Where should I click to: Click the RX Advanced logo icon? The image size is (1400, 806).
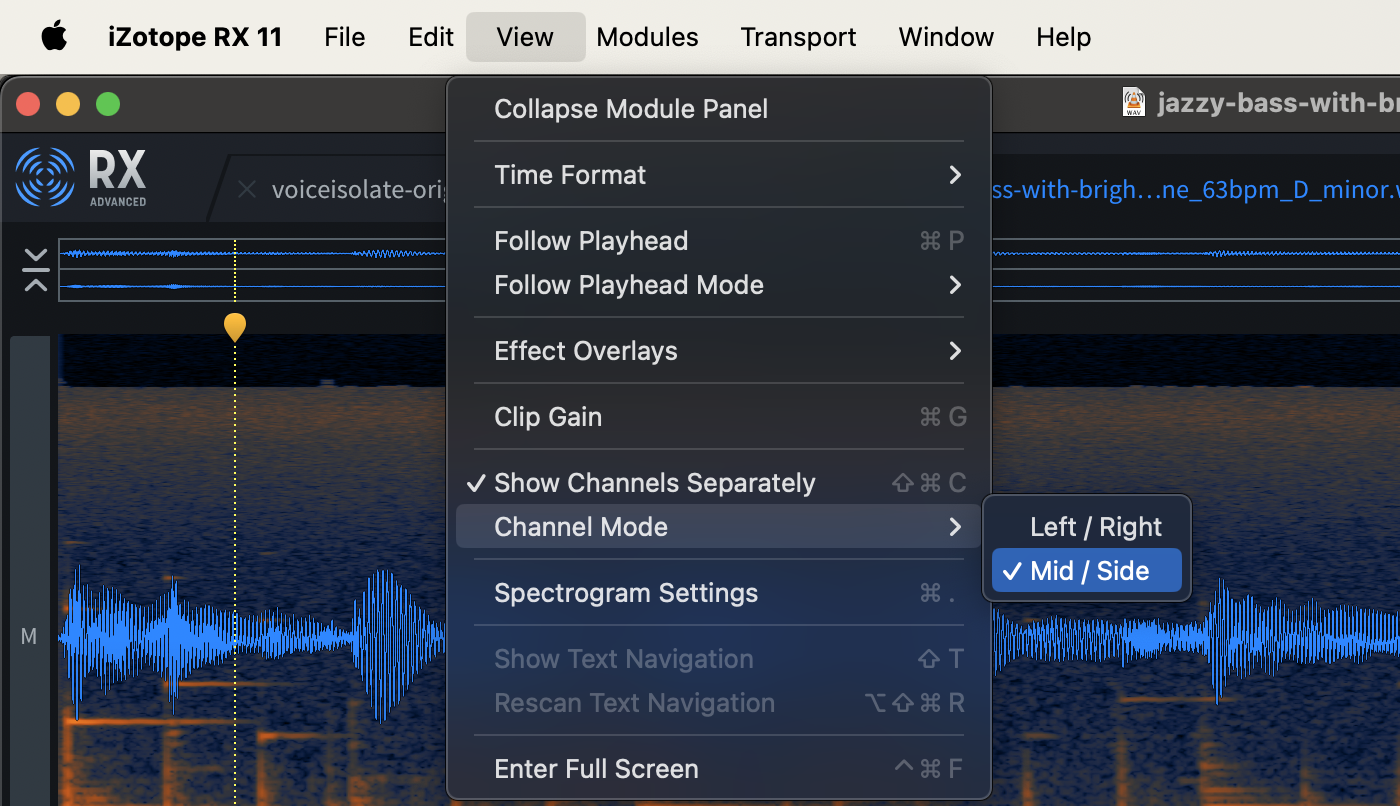point(45,177)
